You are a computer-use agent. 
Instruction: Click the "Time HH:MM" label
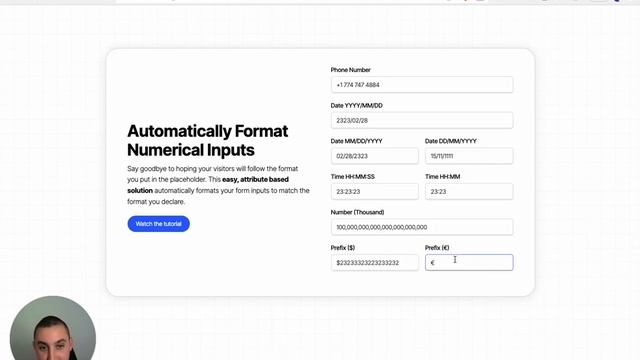pyautogui.click(x=442, y=176)
